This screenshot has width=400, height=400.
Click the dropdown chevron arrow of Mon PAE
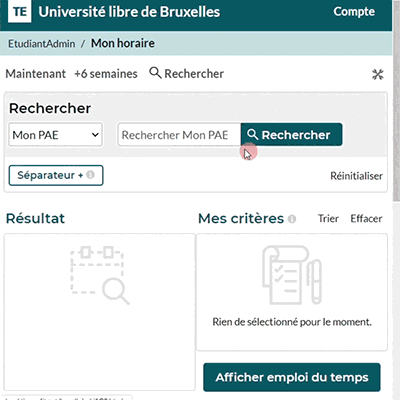95,135
